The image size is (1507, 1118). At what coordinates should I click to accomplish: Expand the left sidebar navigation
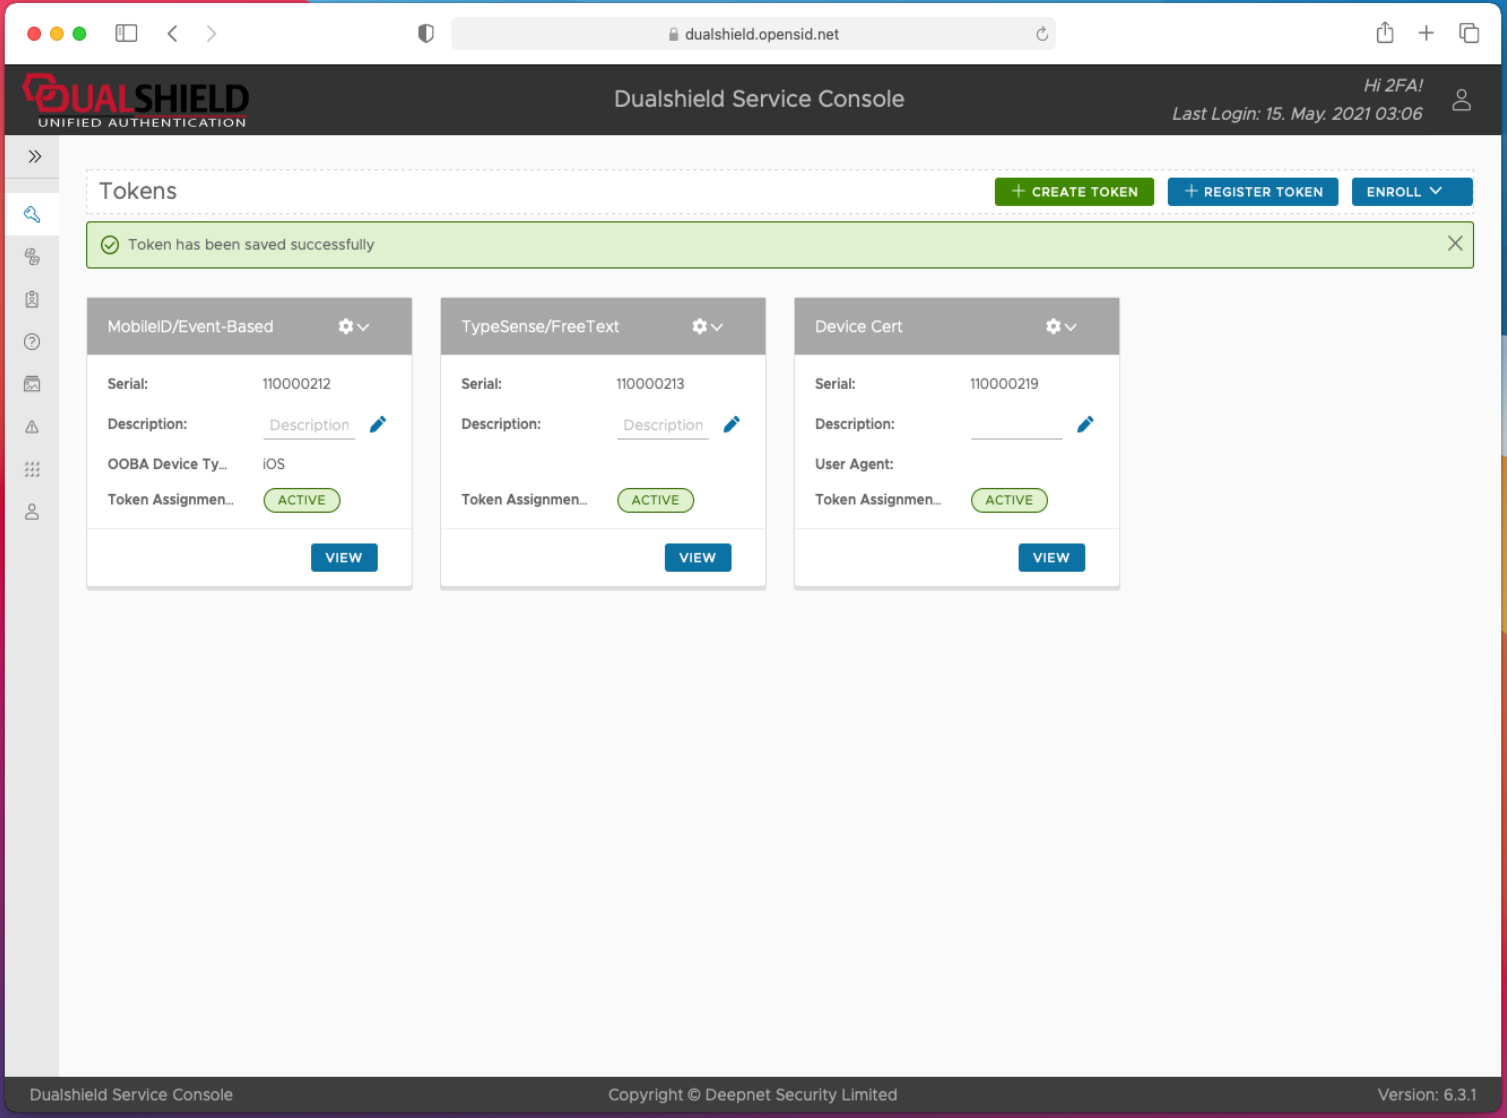(x=35, y=157)
